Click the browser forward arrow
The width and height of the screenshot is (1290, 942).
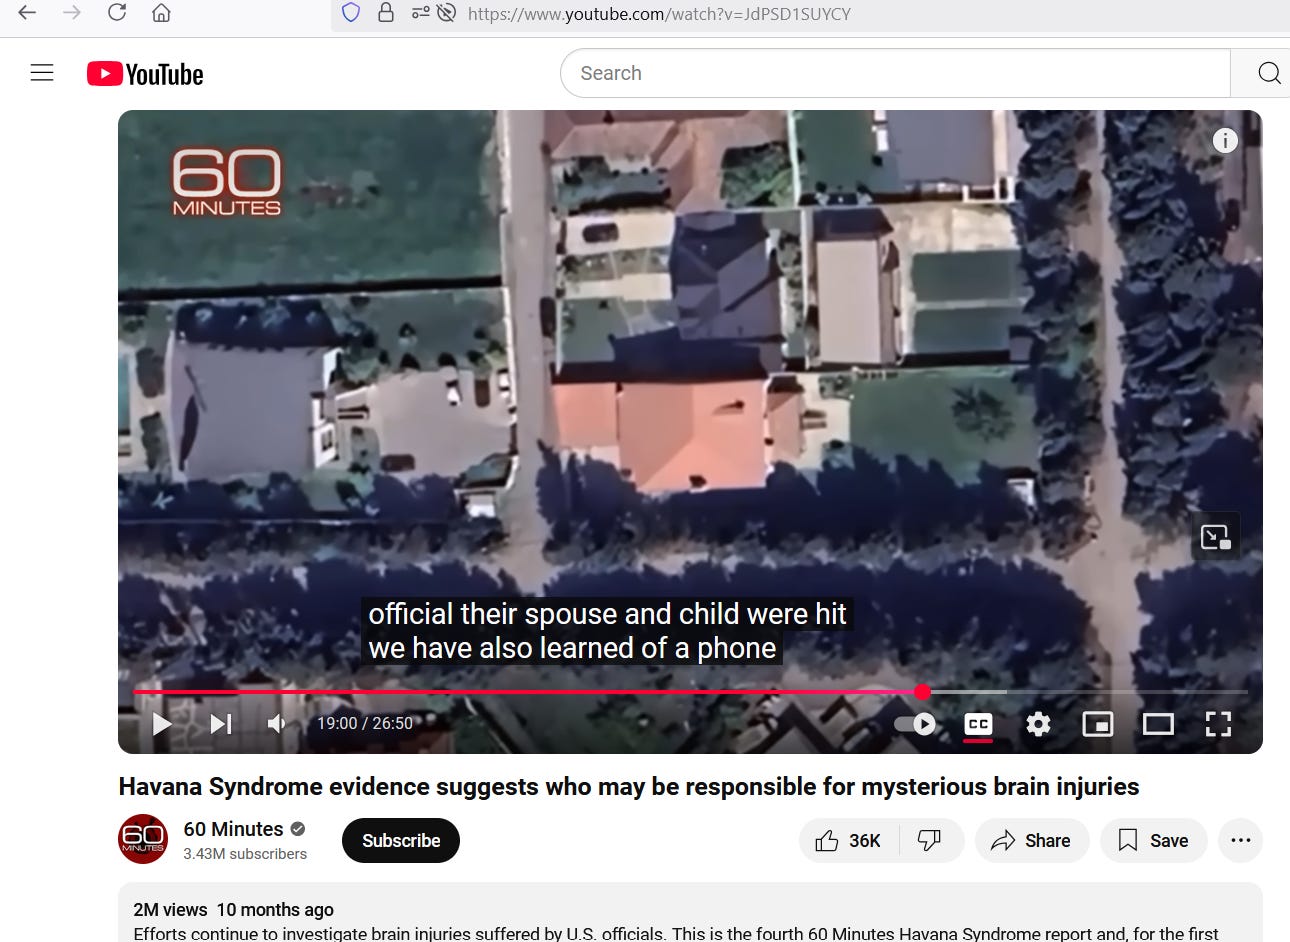[x=72, y=13]
